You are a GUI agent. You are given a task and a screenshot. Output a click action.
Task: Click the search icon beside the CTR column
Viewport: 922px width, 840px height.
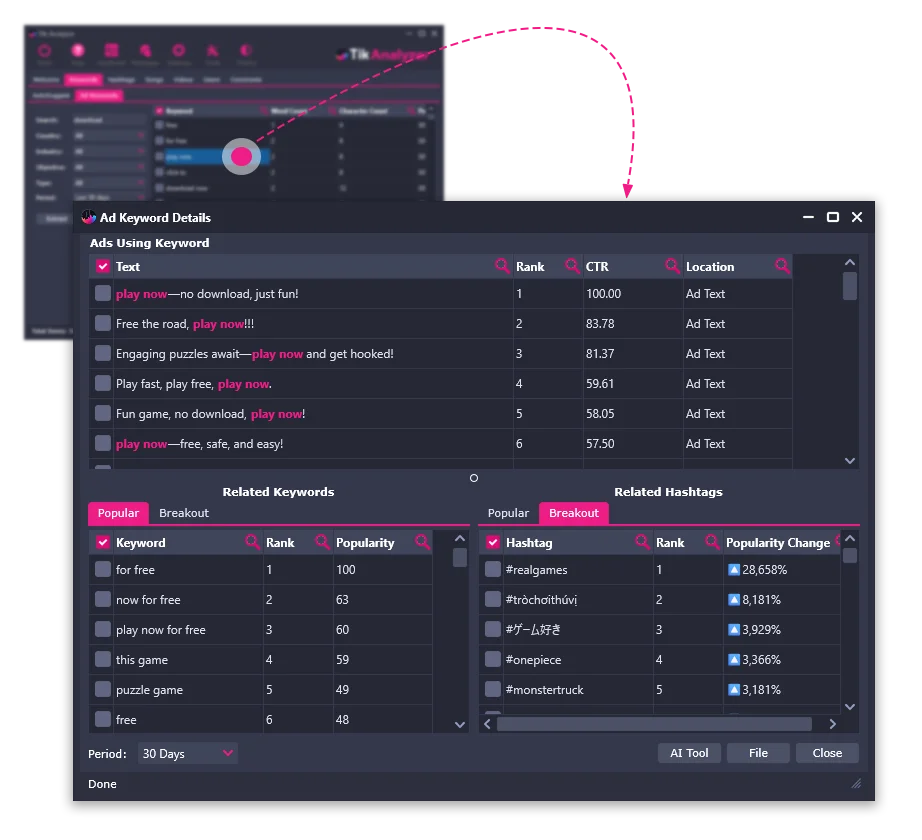(x=673, y=266)
